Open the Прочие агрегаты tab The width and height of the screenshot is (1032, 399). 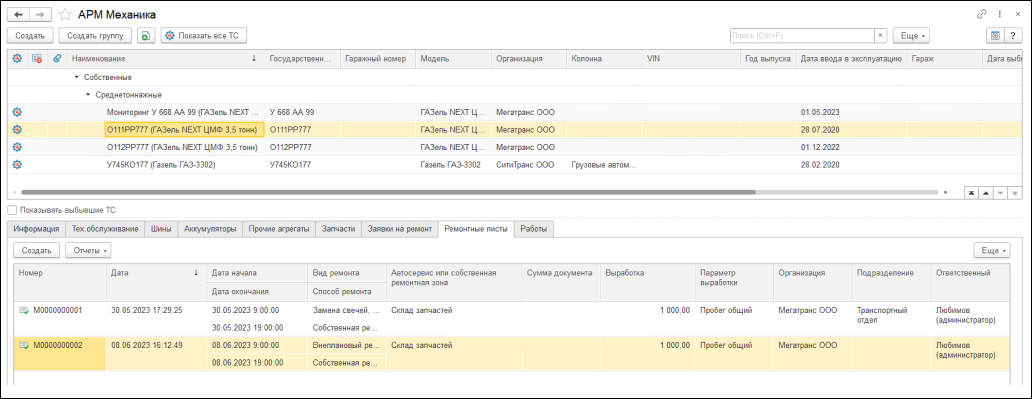click(279, 228)
